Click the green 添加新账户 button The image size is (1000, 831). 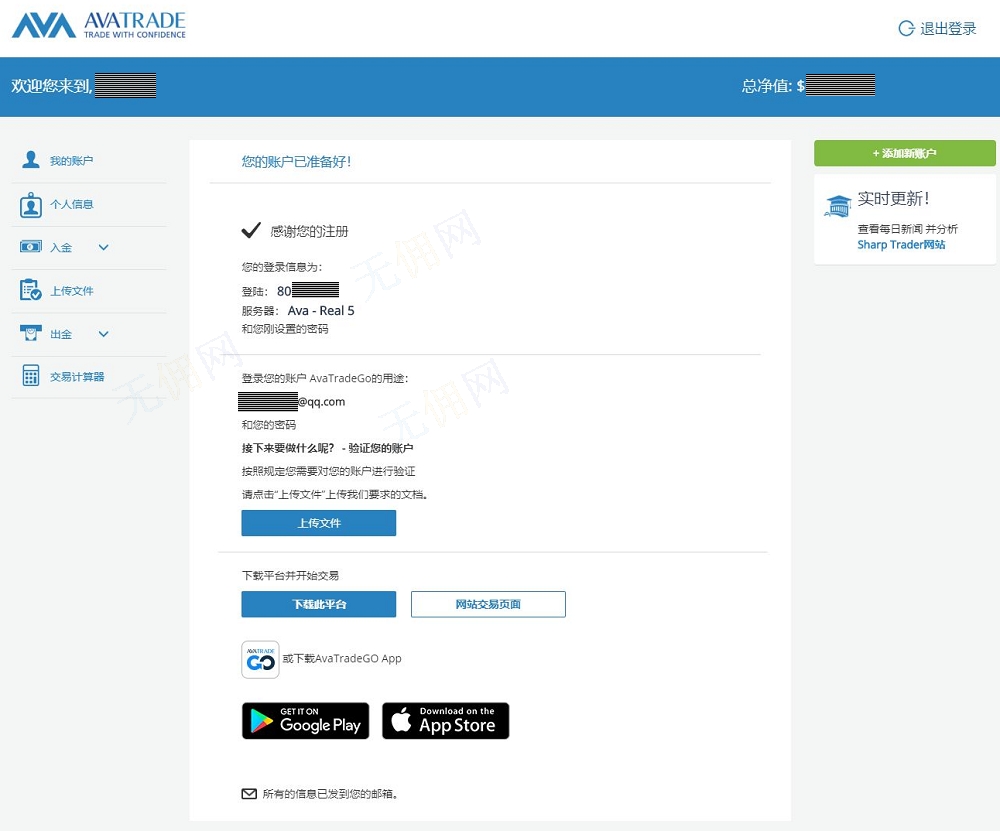click(904, 153)
